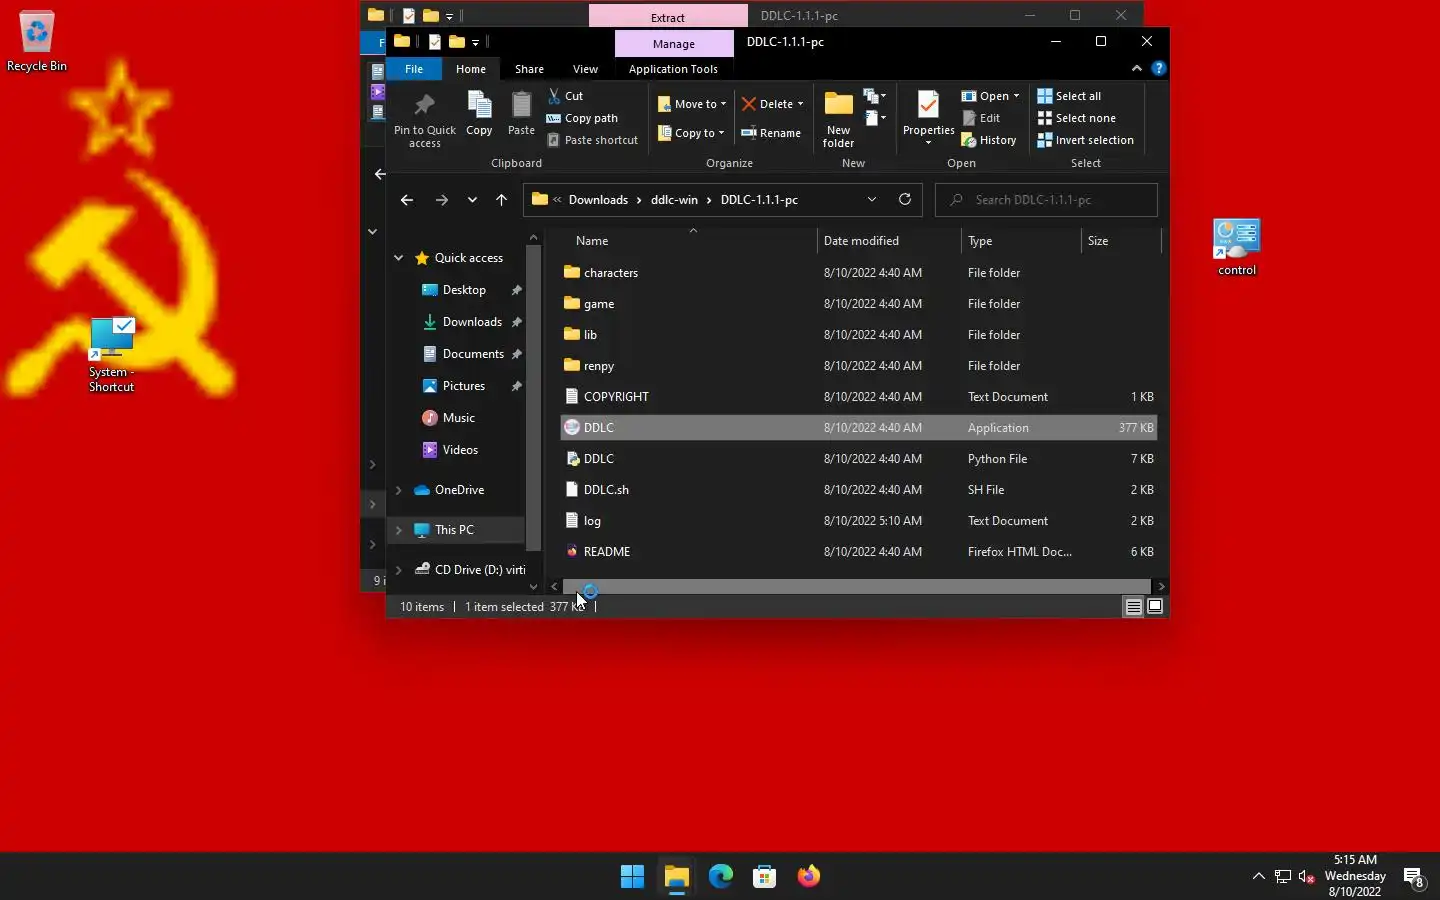Image resolution: width=1440 pixels, height=900 pixels.
Task: Click Invert selection
Action: click(x=1085, y=140)
